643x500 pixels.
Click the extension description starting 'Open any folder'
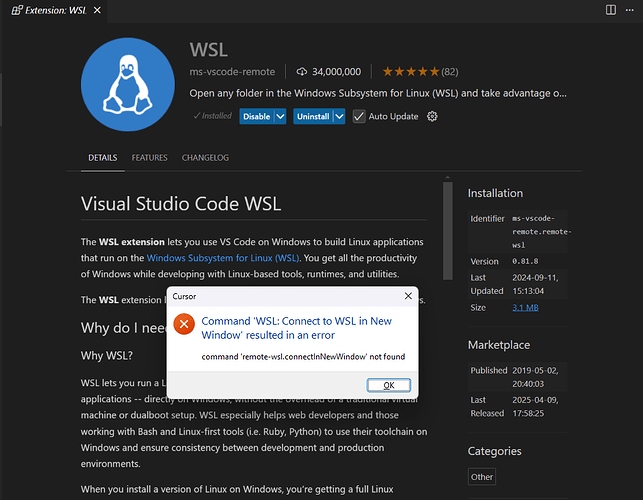coord(378,94)
